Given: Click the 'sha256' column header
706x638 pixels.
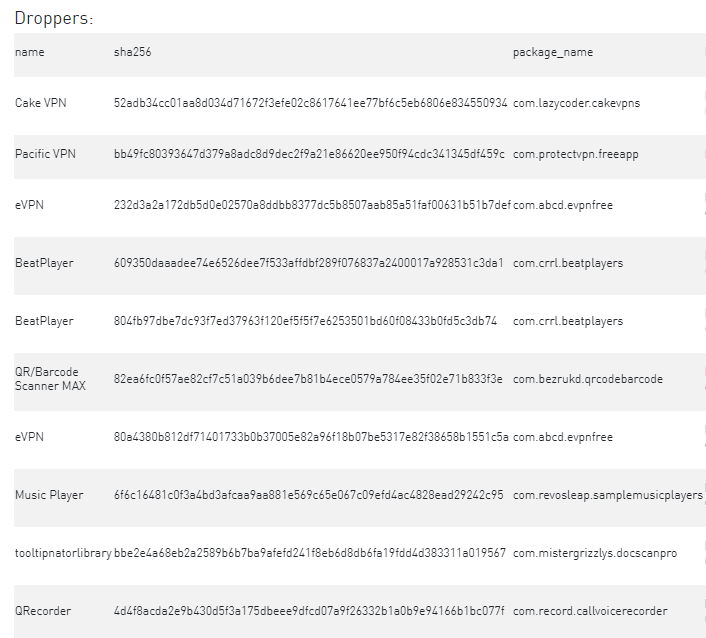Looking at the screenshot, I should [x=132, y=52].
